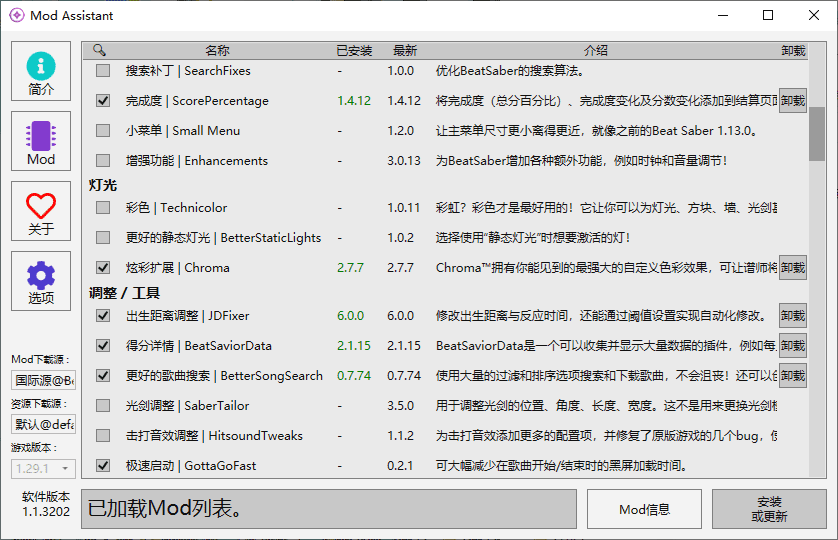Click Small Menu description text
The height and width of the screenshot is (540, 838).
click(598, 130)
